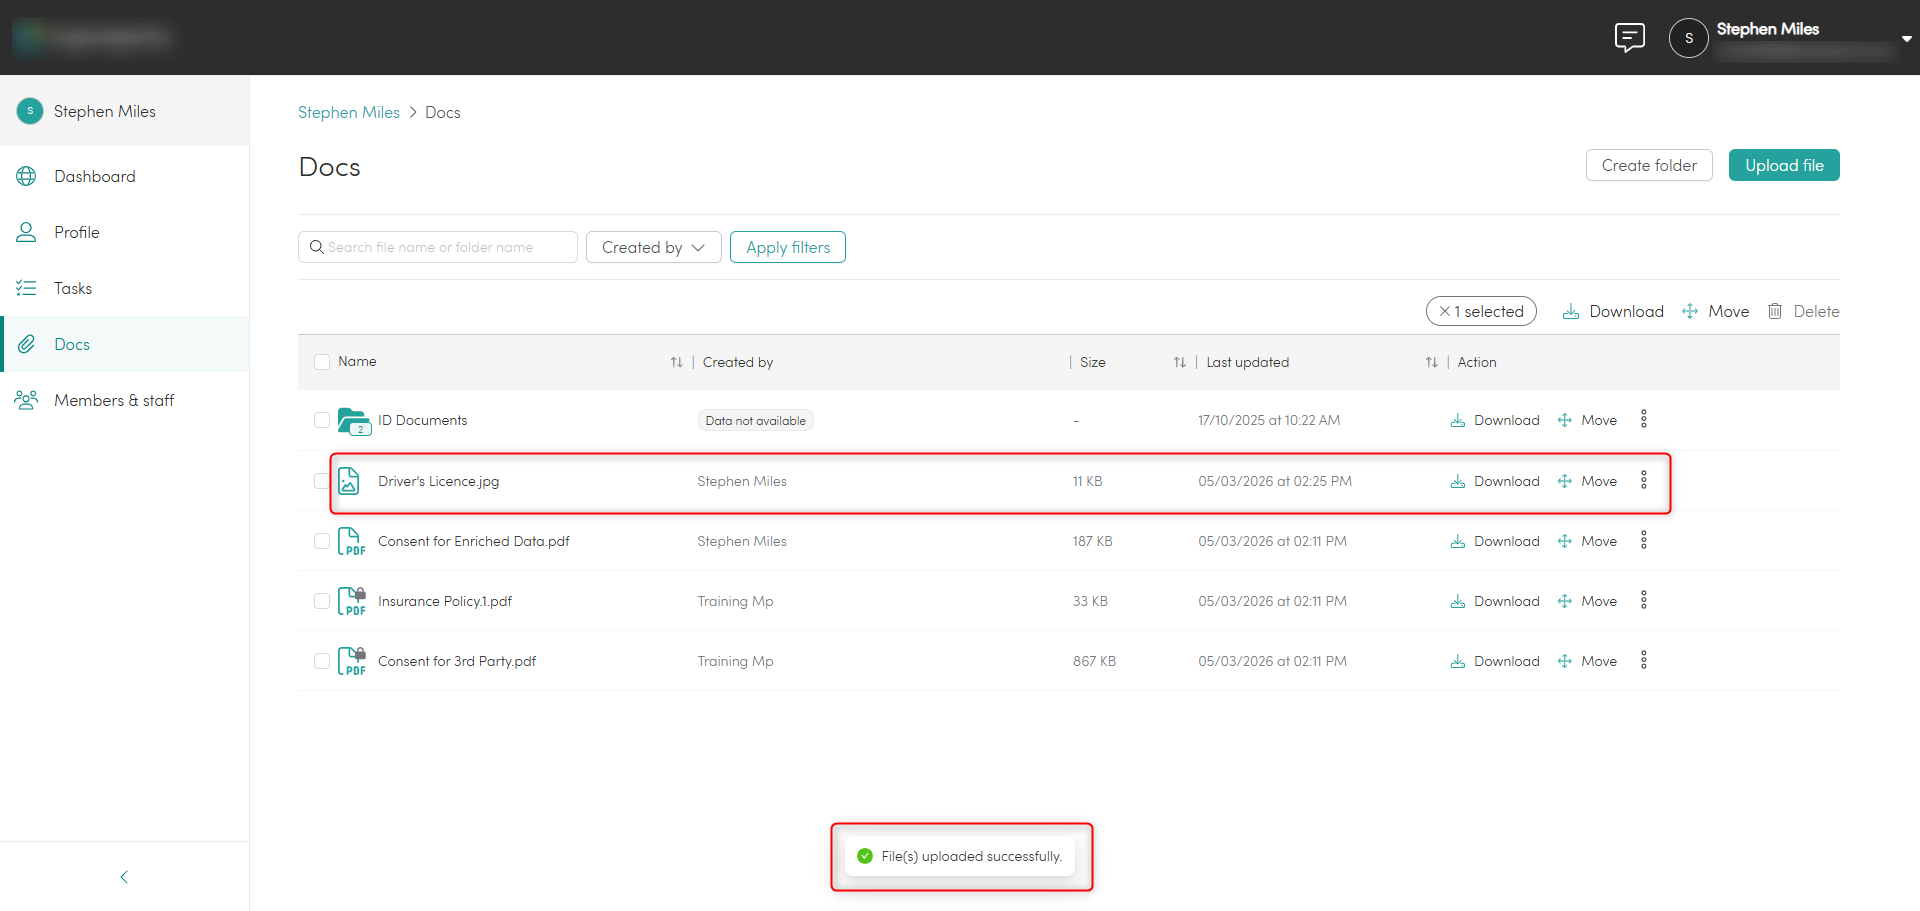Viewport: 1920px width, 911px height.
Task: Download Insurance Policy1.pdf
Action: point(1495,601)
